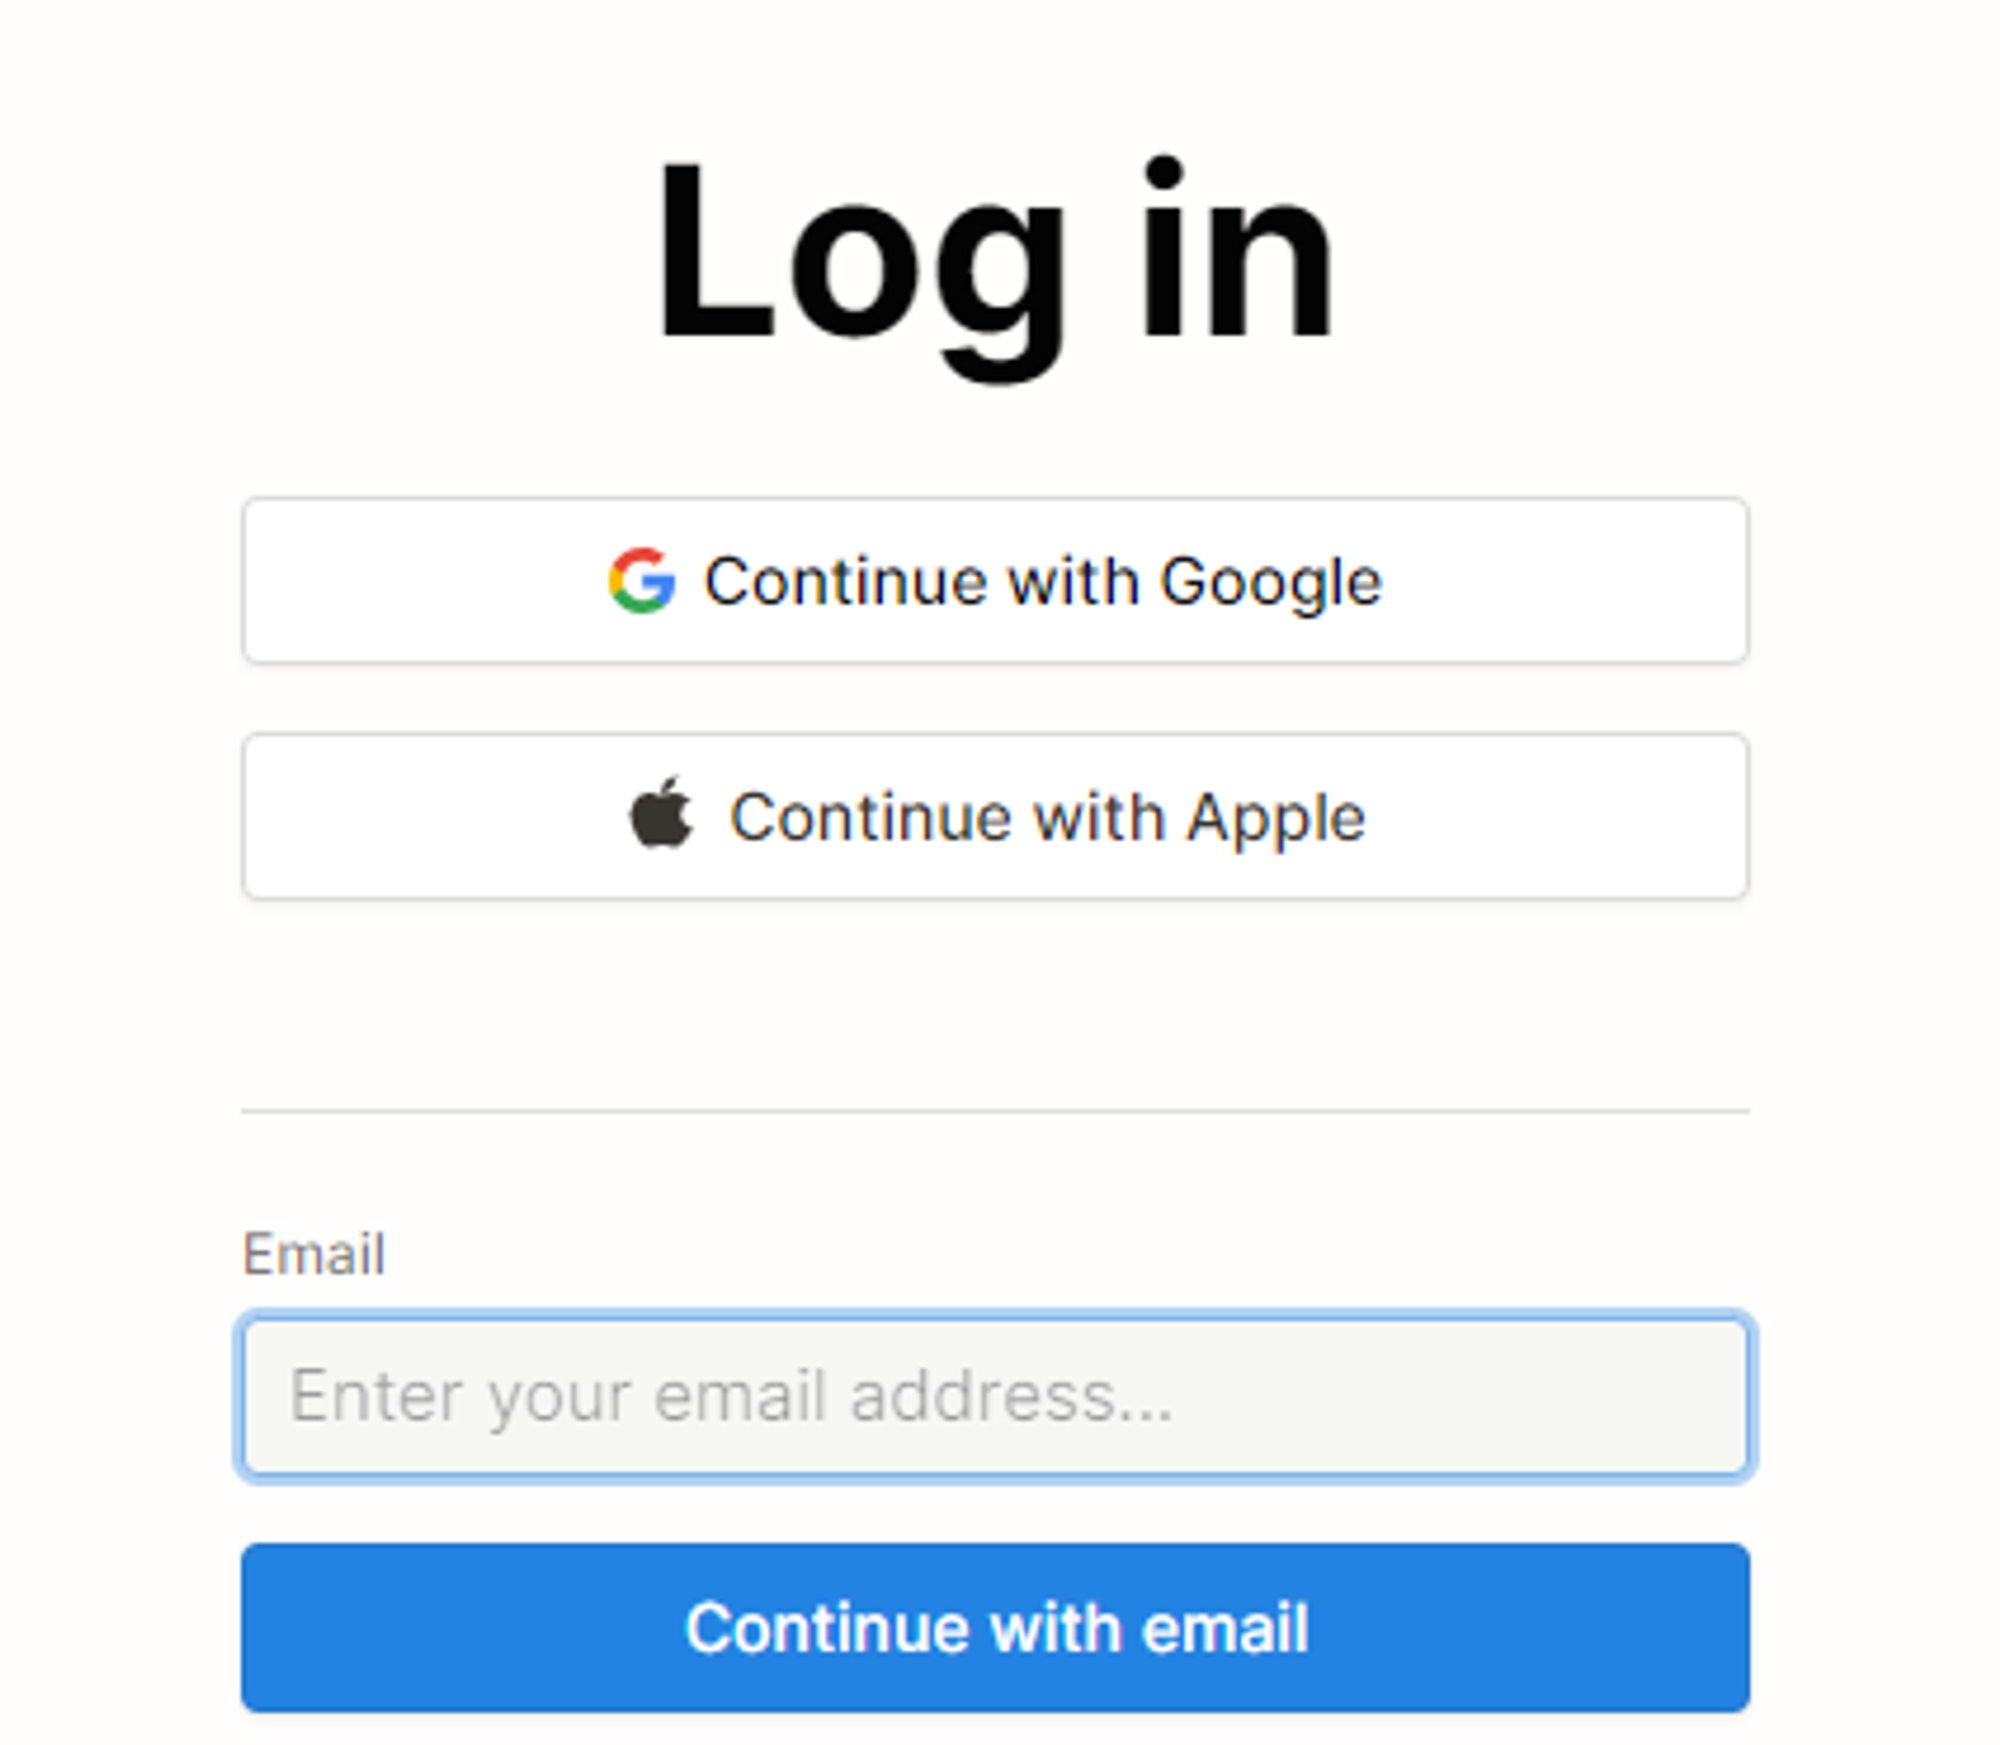This screenshot has height=1745, width=2000.
Task: Click the word Google in the first button
Action: point(1270,583)
